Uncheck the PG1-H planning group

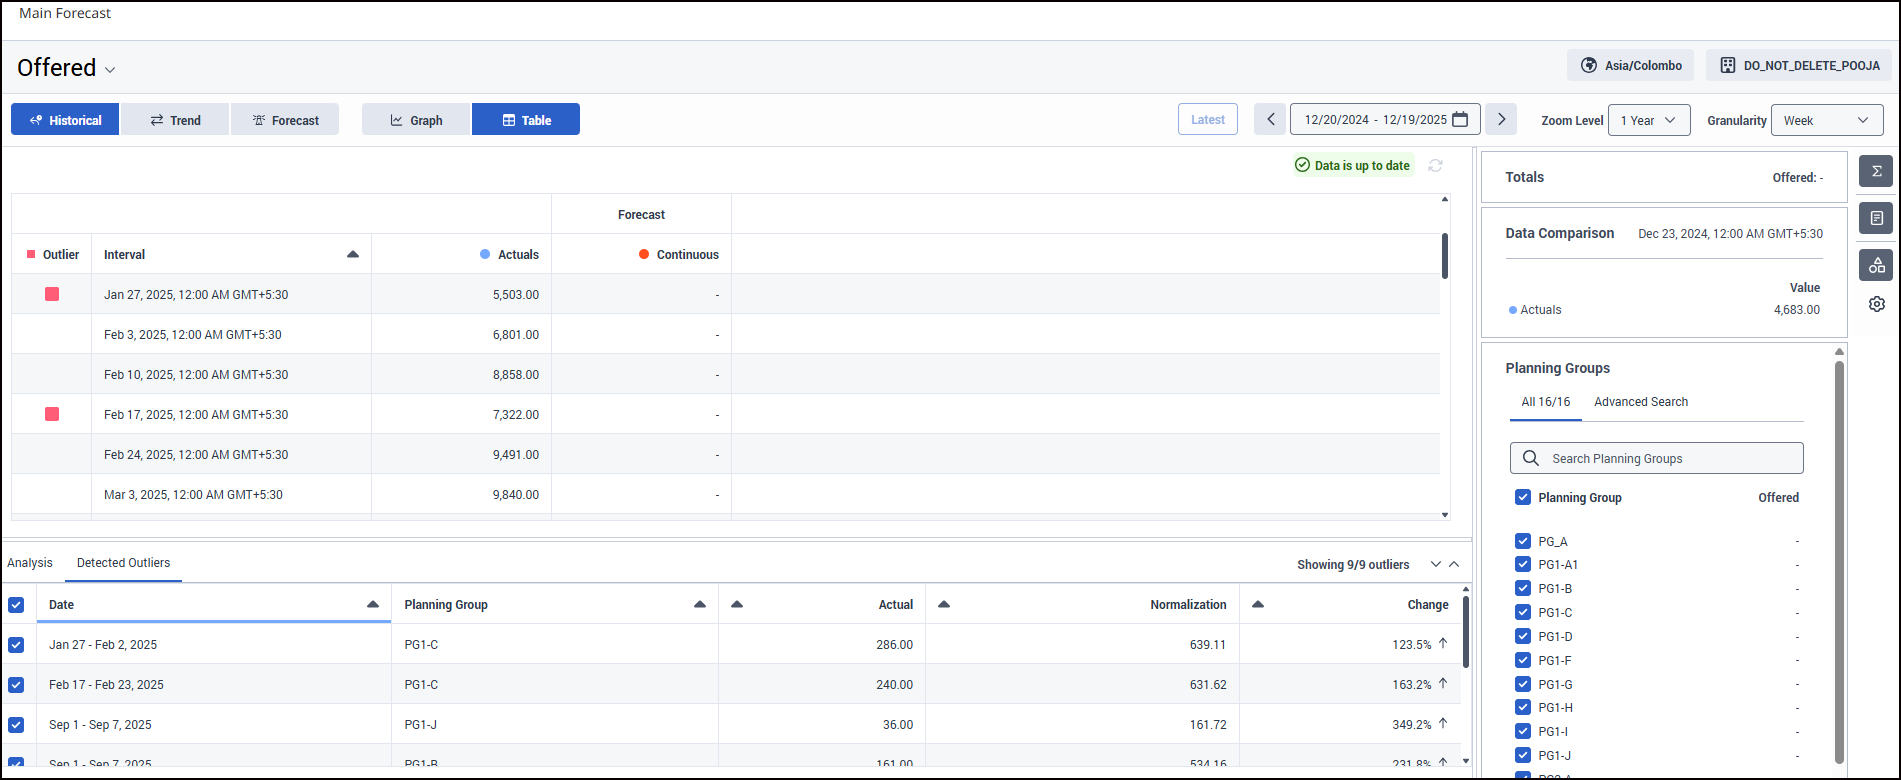[1523, 707]
